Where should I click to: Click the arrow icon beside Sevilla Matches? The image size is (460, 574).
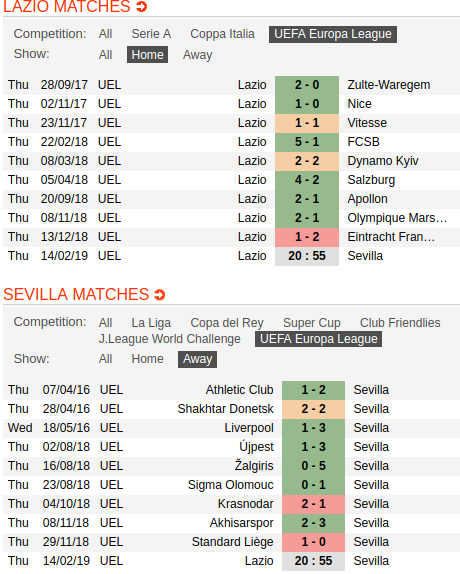[x=160, y=295]
